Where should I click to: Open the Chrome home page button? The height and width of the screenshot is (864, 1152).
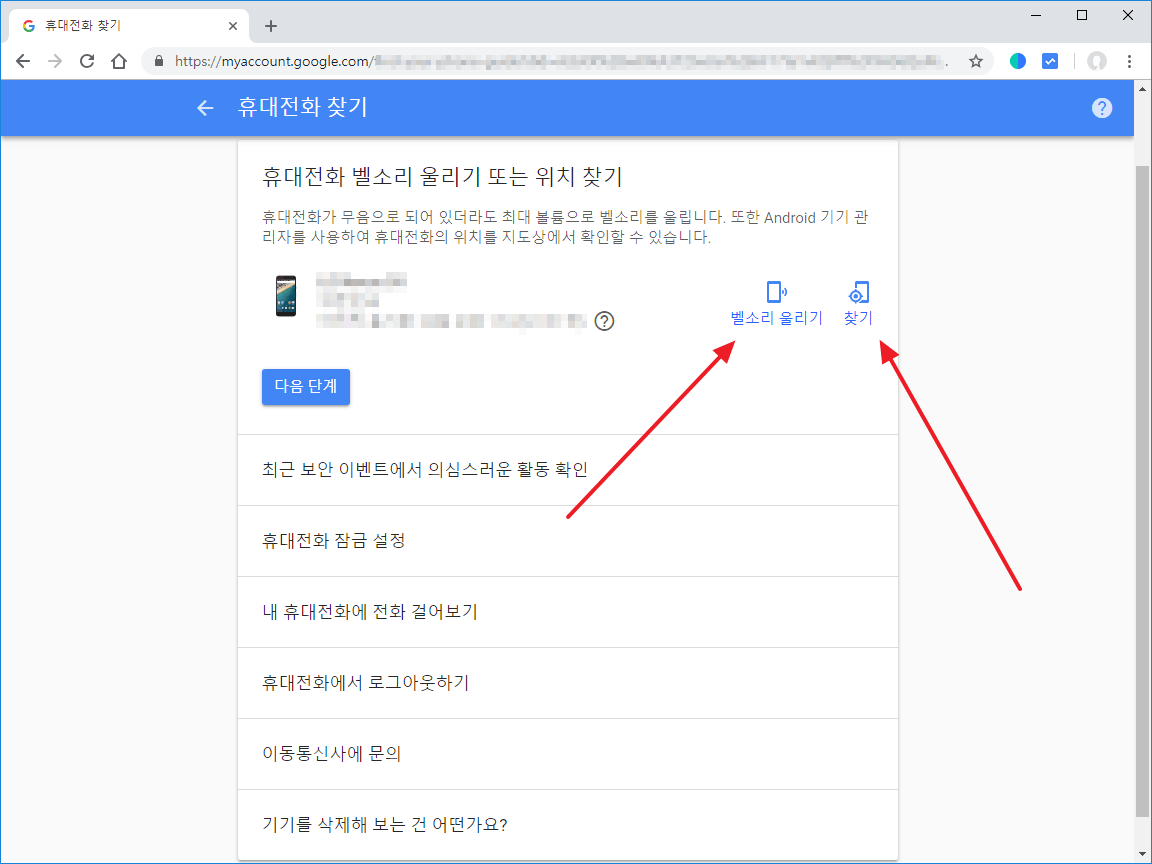pyautogui.click(x=119, y=61)
